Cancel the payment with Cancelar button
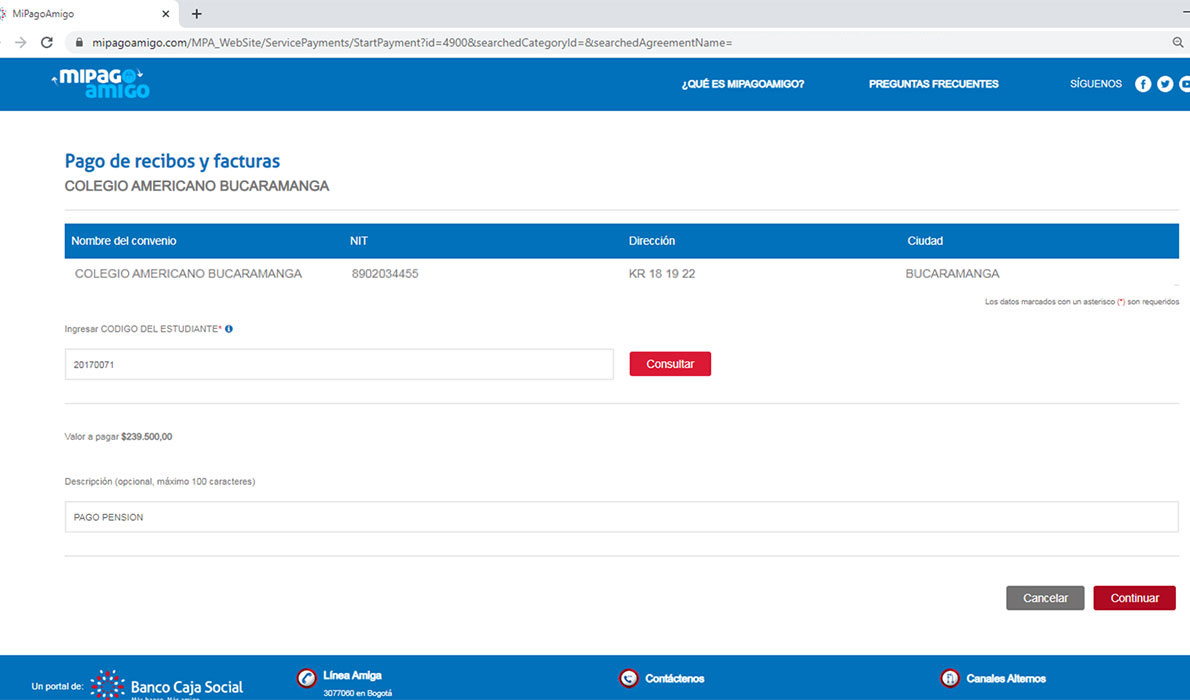 (1045, 598)
